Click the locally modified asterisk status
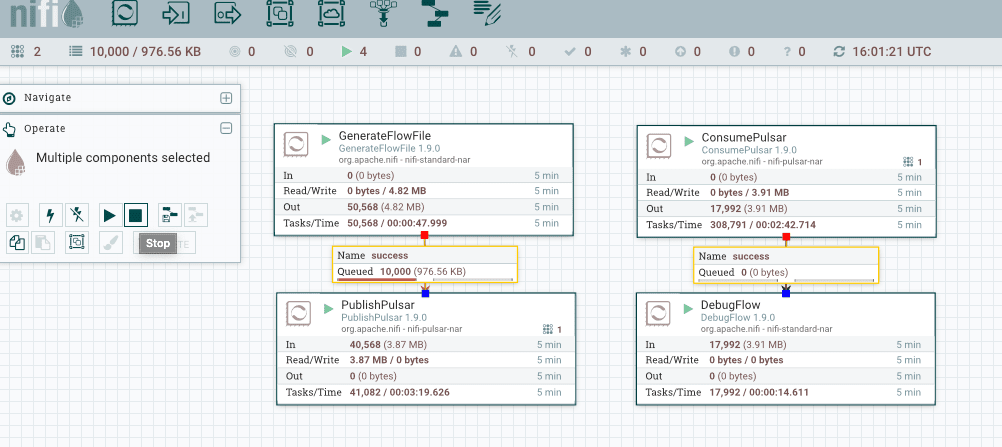The width and height of the screenshot is (1002, 447). pyautogui.click(x=625, y=52)
